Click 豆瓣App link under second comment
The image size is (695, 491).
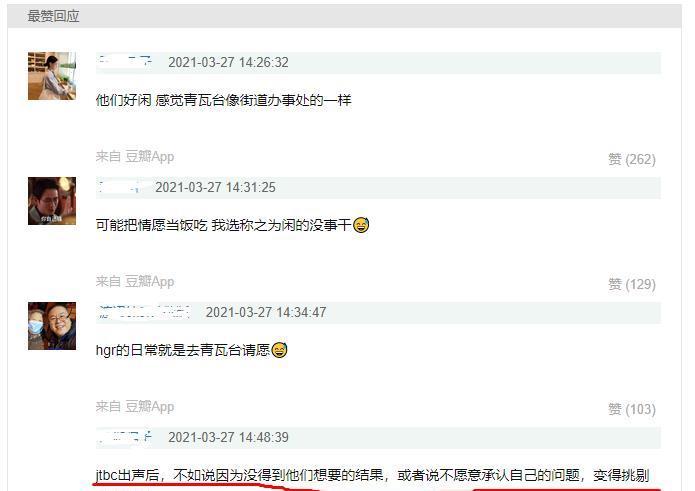pos(150,281)
